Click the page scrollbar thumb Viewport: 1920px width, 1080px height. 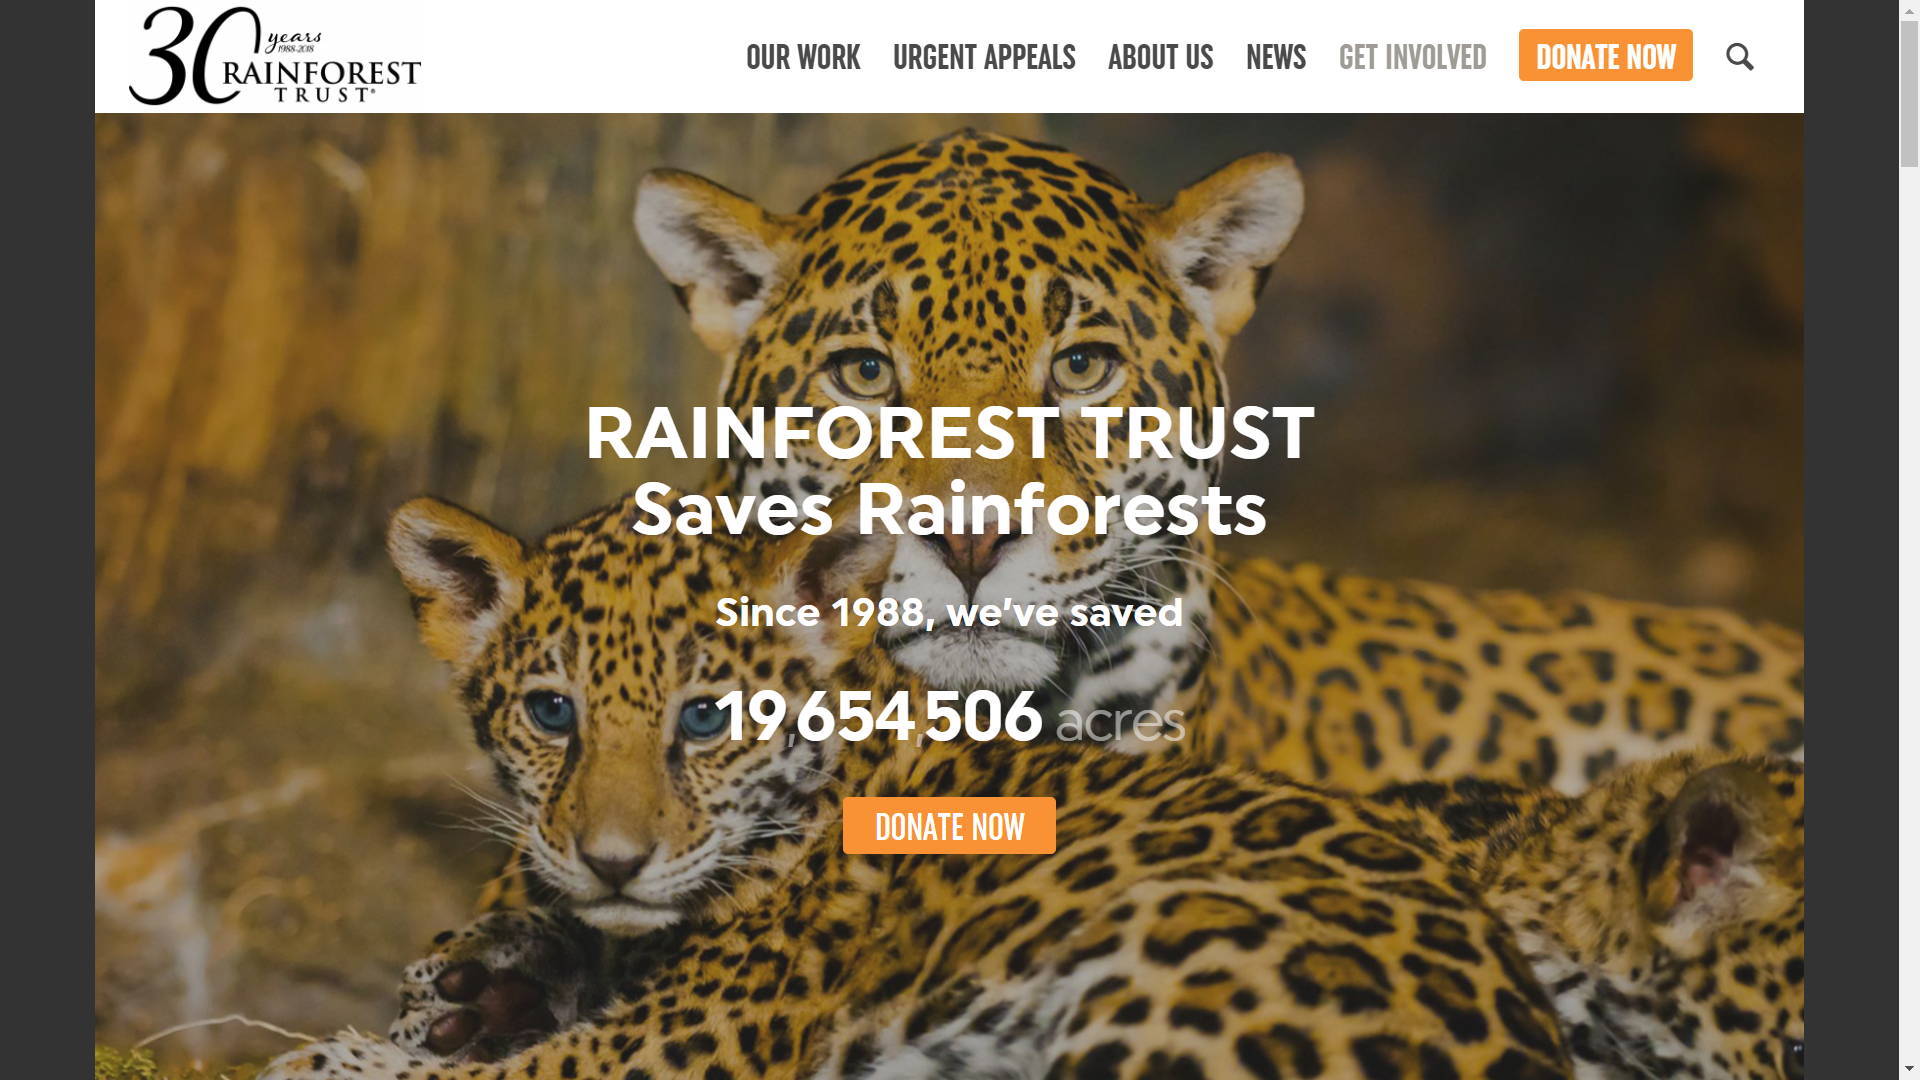coord(1909,92)
